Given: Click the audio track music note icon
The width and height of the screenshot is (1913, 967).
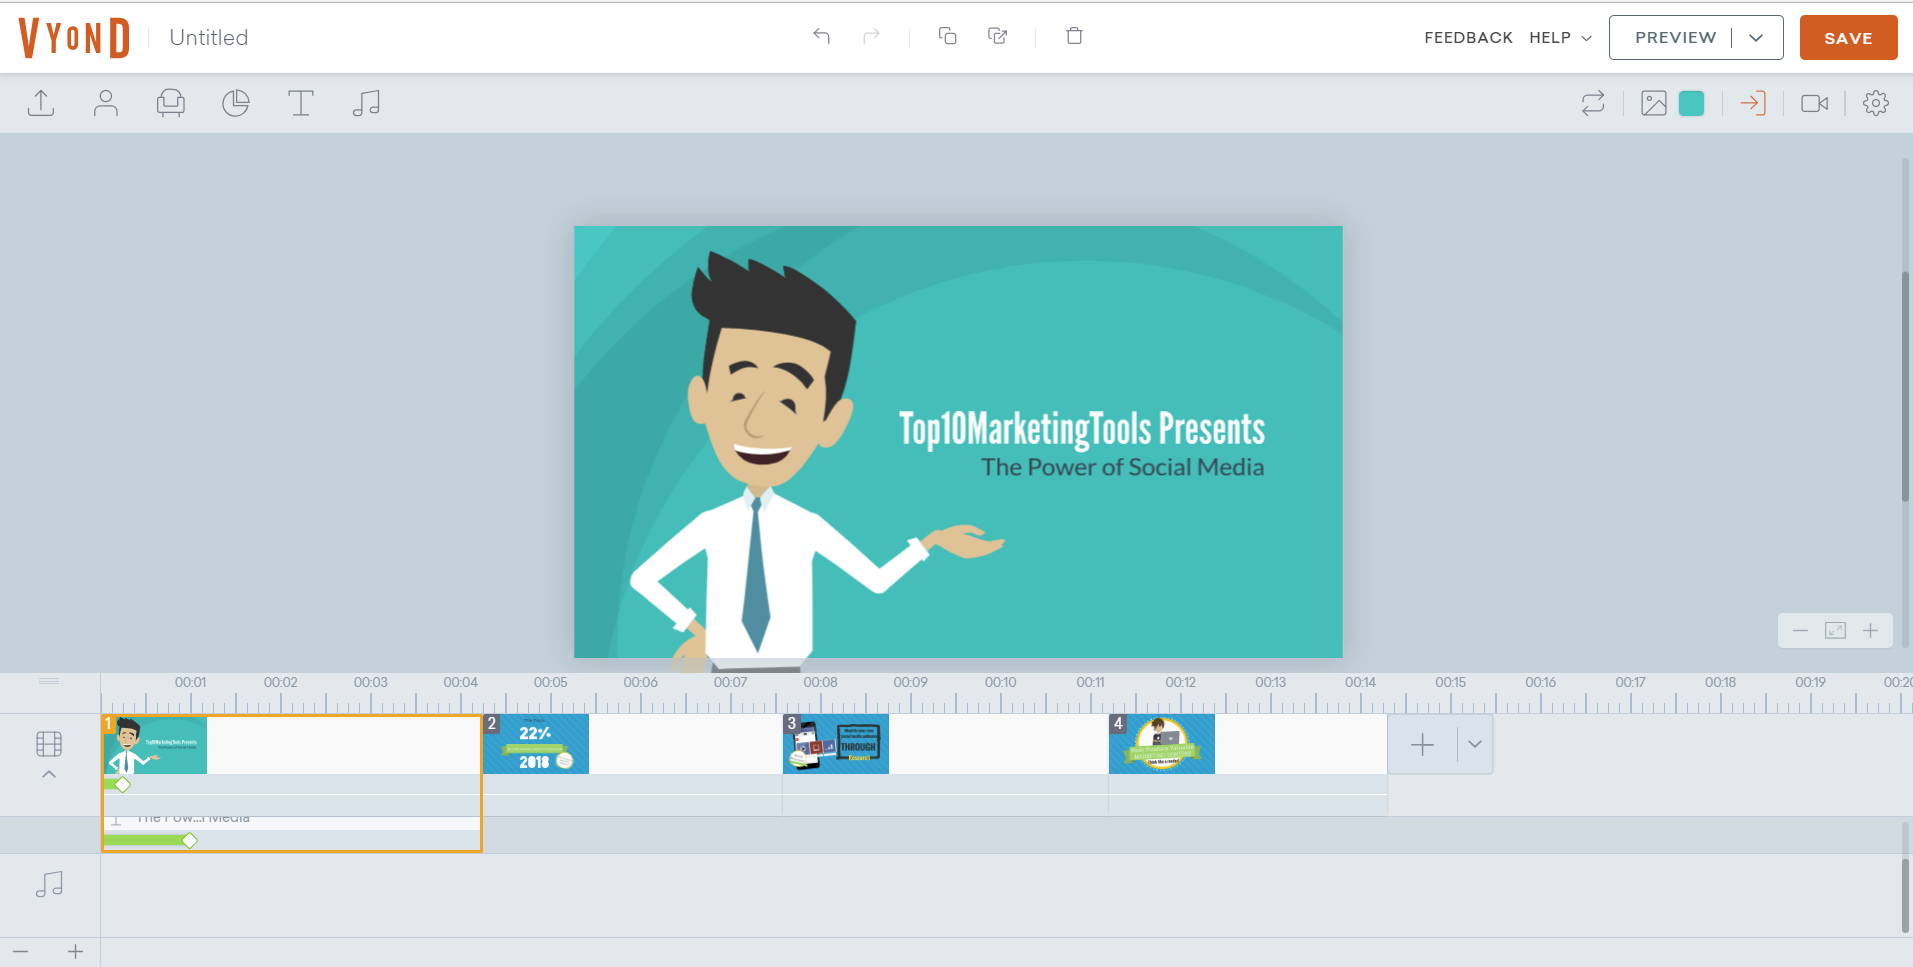Looking at the screenshot, I should 49,884.
